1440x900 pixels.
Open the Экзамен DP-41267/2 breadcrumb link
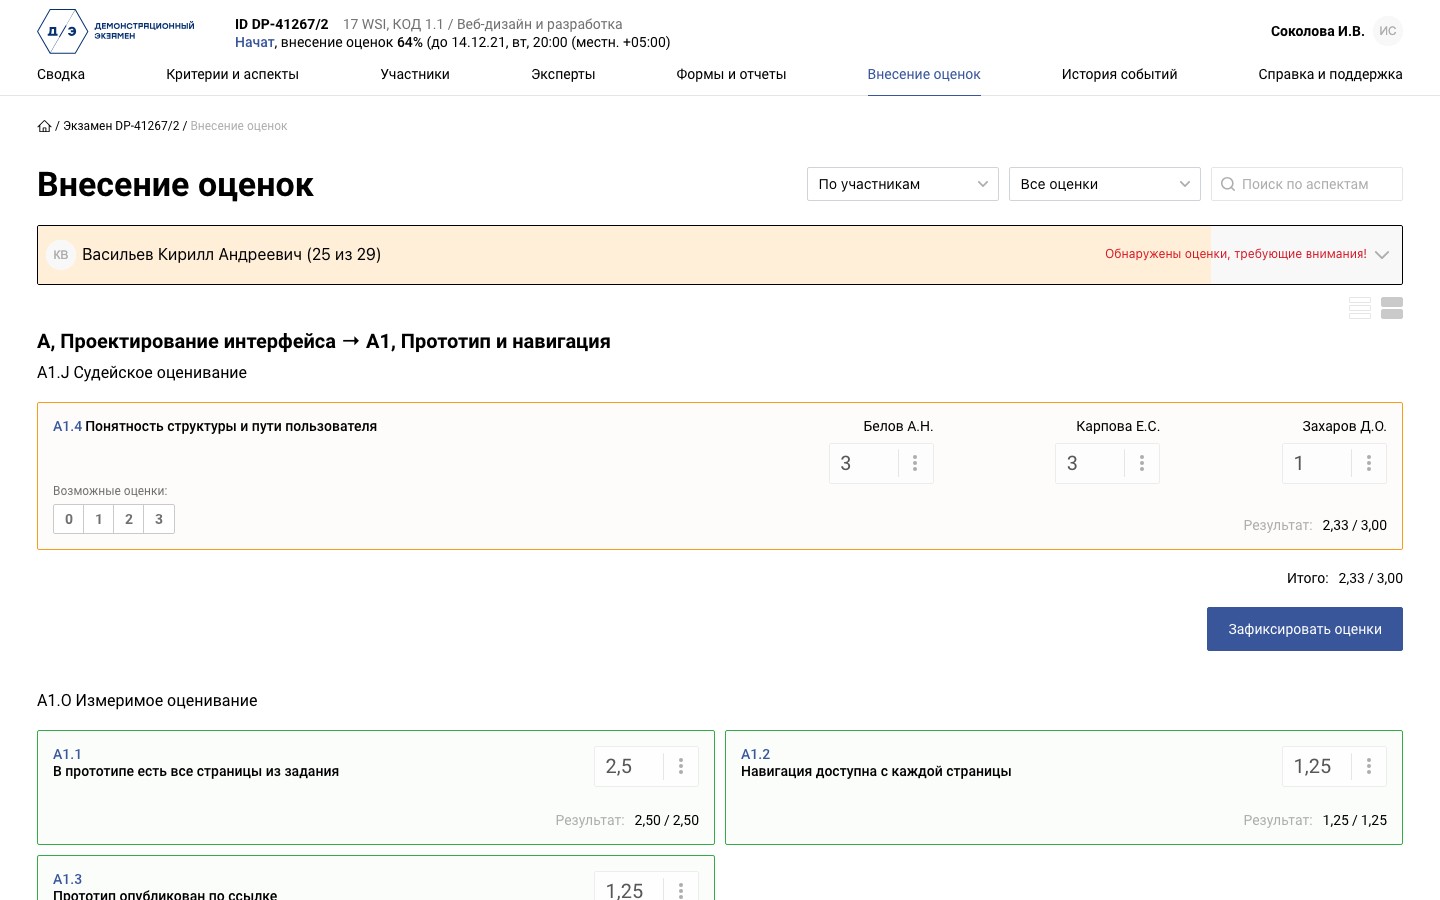click(121, 126)
